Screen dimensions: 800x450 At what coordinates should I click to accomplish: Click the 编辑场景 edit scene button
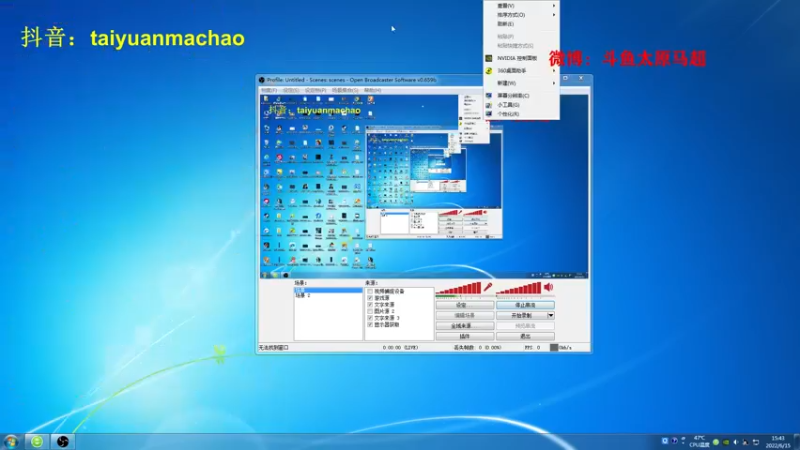[465, 315]
